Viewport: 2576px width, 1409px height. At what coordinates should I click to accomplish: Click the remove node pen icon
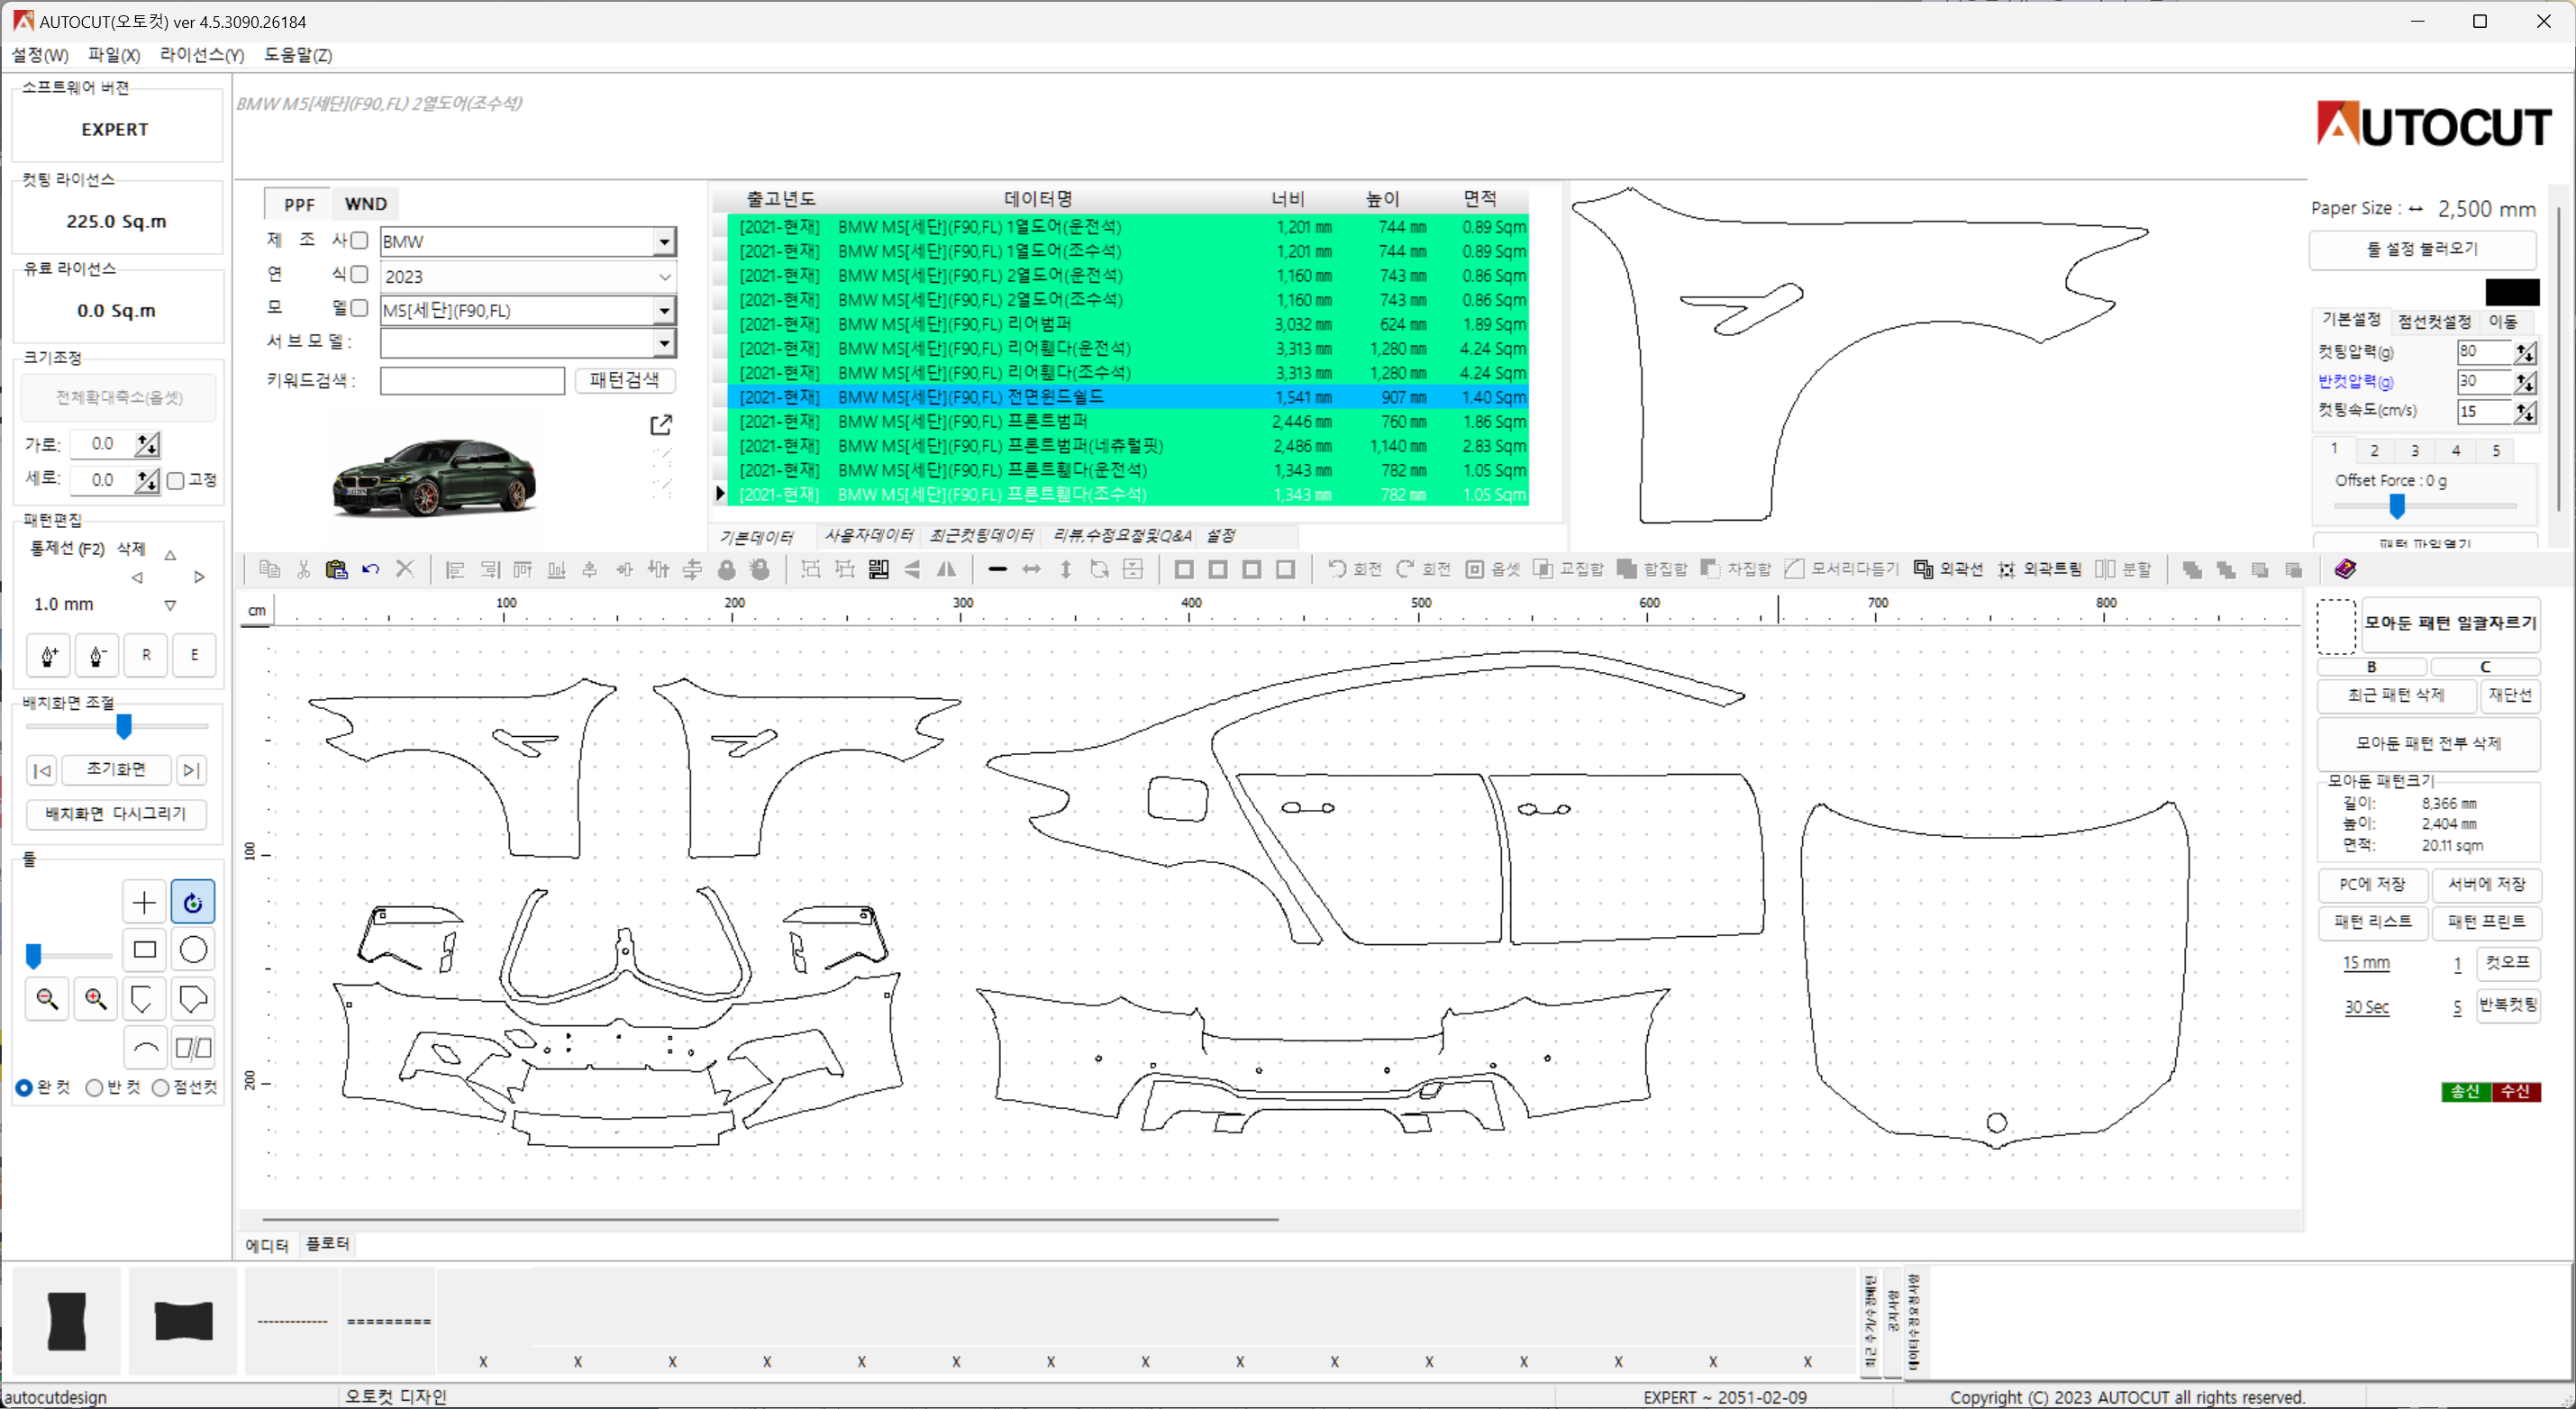coord(97,655)
